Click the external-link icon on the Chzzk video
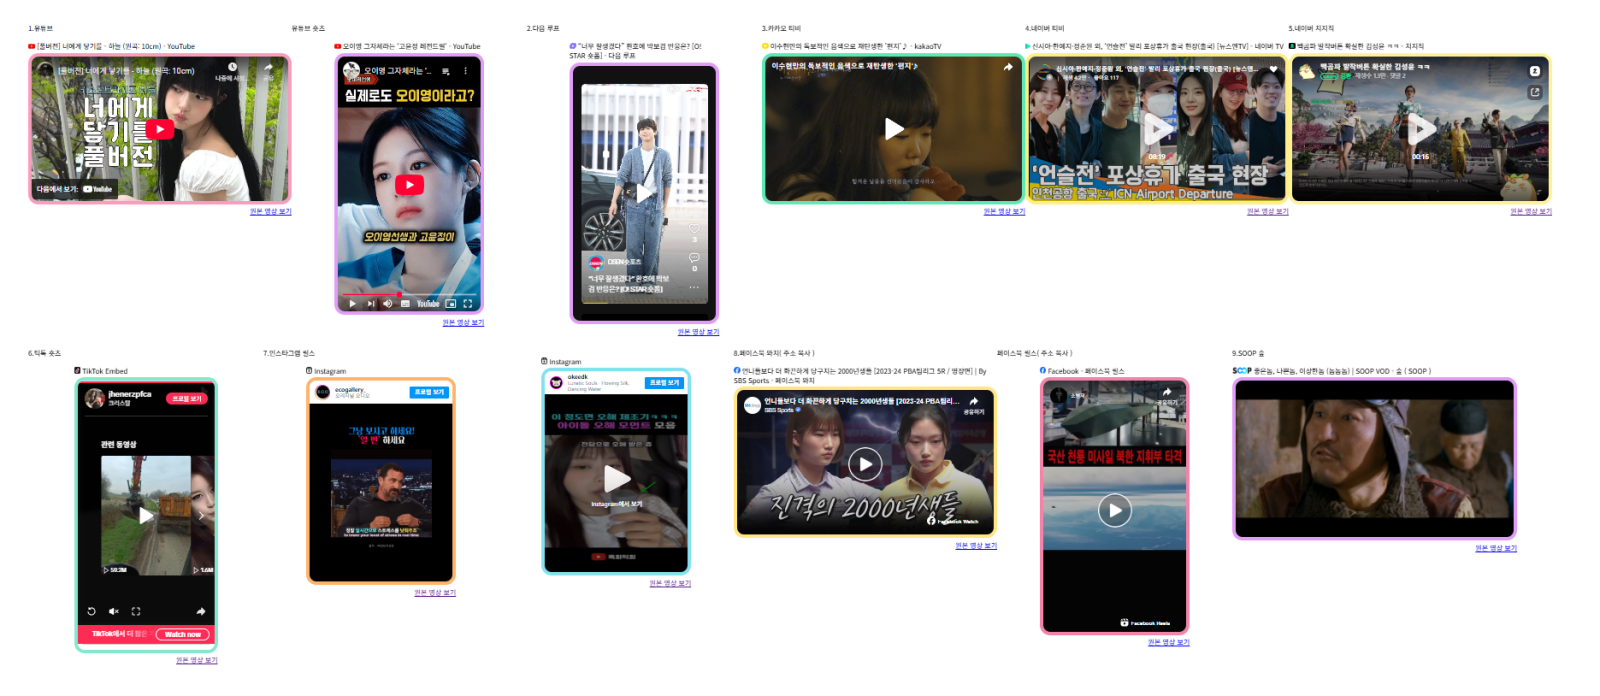The height and width of the screenshot is (696, 1600). [1535, 92]
